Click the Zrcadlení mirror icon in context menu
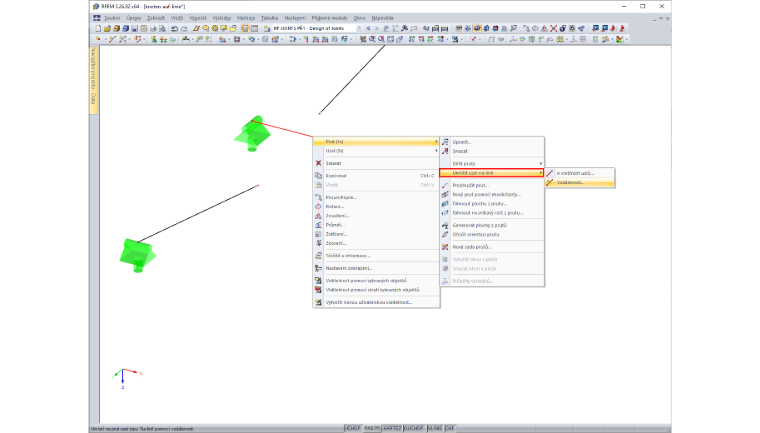This screenshot has height=433, width=760. click(318, 216)
